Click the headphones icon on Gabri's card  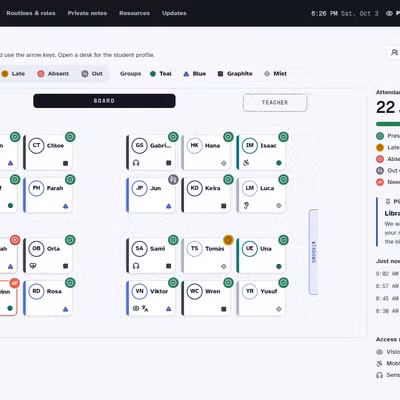[x=136, y=163]
